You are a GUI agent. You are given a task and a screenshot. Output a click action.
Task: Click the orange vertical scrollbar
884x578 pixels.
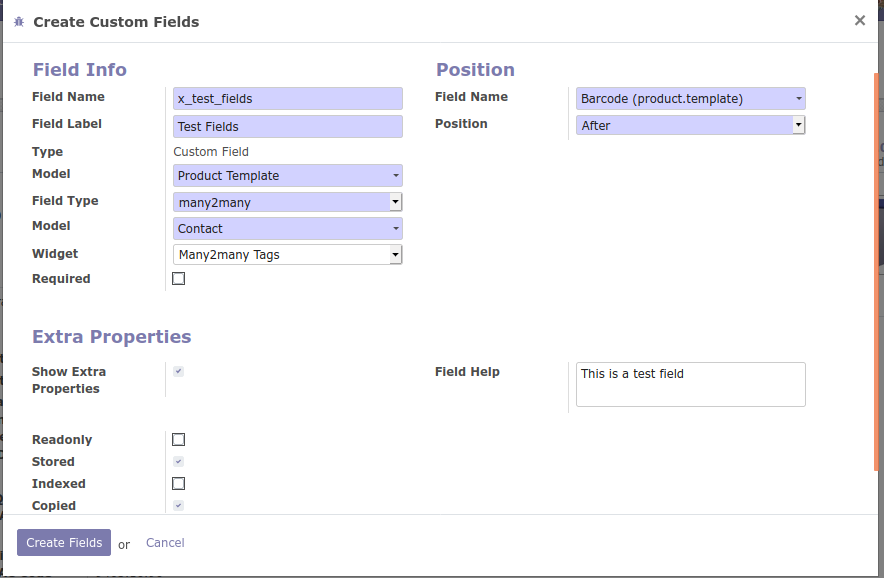(x=876, y=270)
